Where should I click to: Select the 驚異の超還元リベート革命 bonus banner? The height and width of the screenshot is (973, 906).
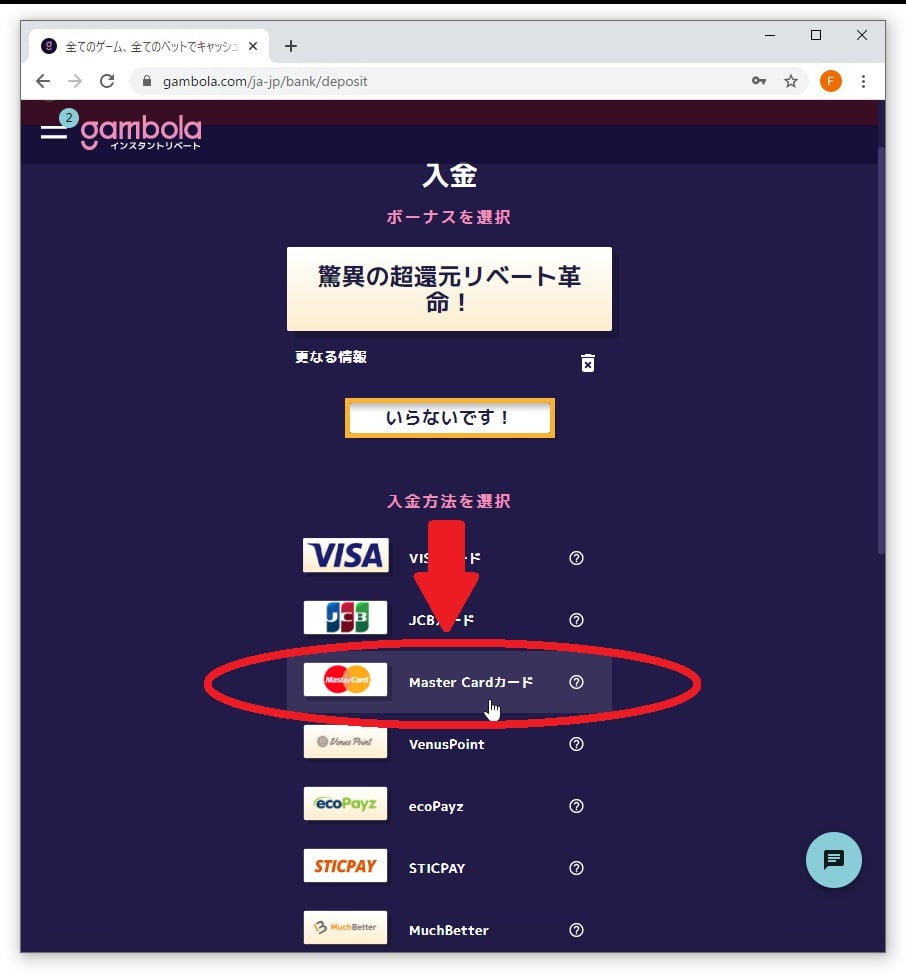point(449,289)
